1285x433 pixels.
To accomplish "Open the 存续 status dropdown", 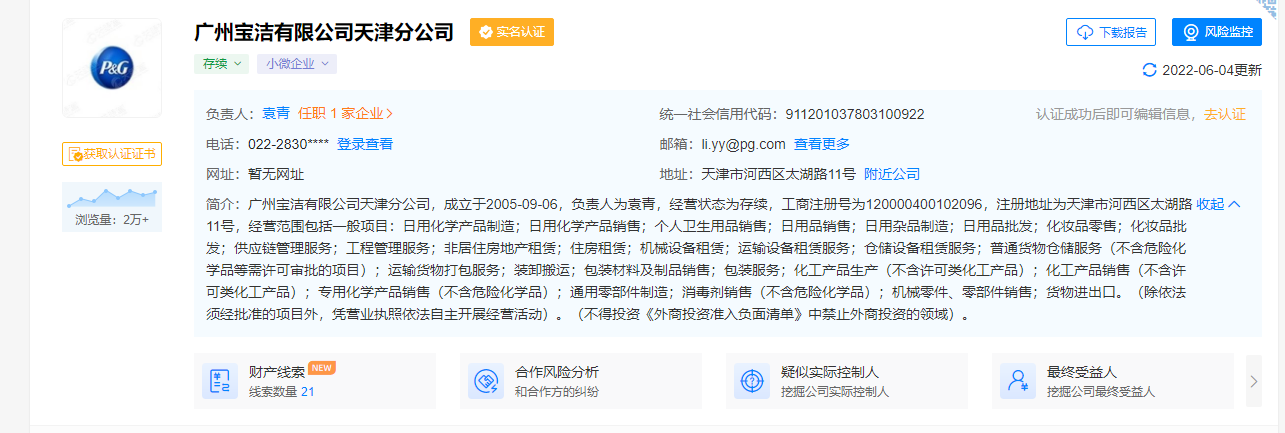I will (x=222, y=64).
